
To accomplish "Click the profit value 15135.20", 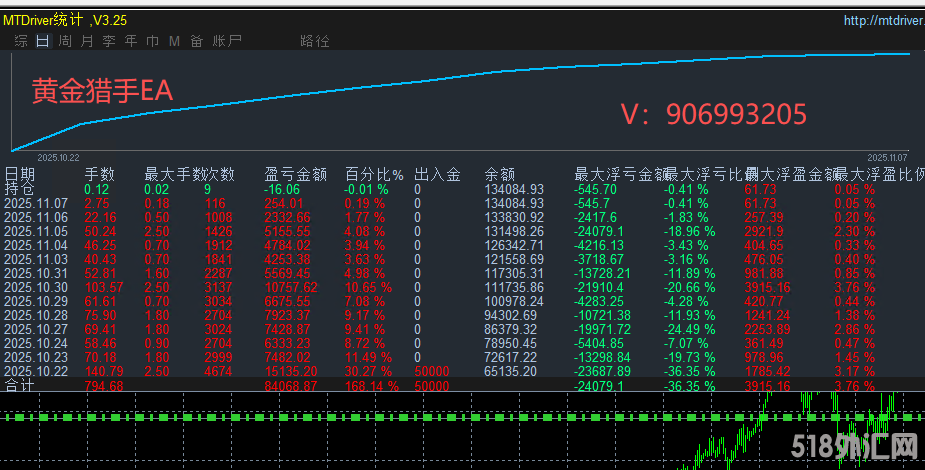I will (291, 372).
